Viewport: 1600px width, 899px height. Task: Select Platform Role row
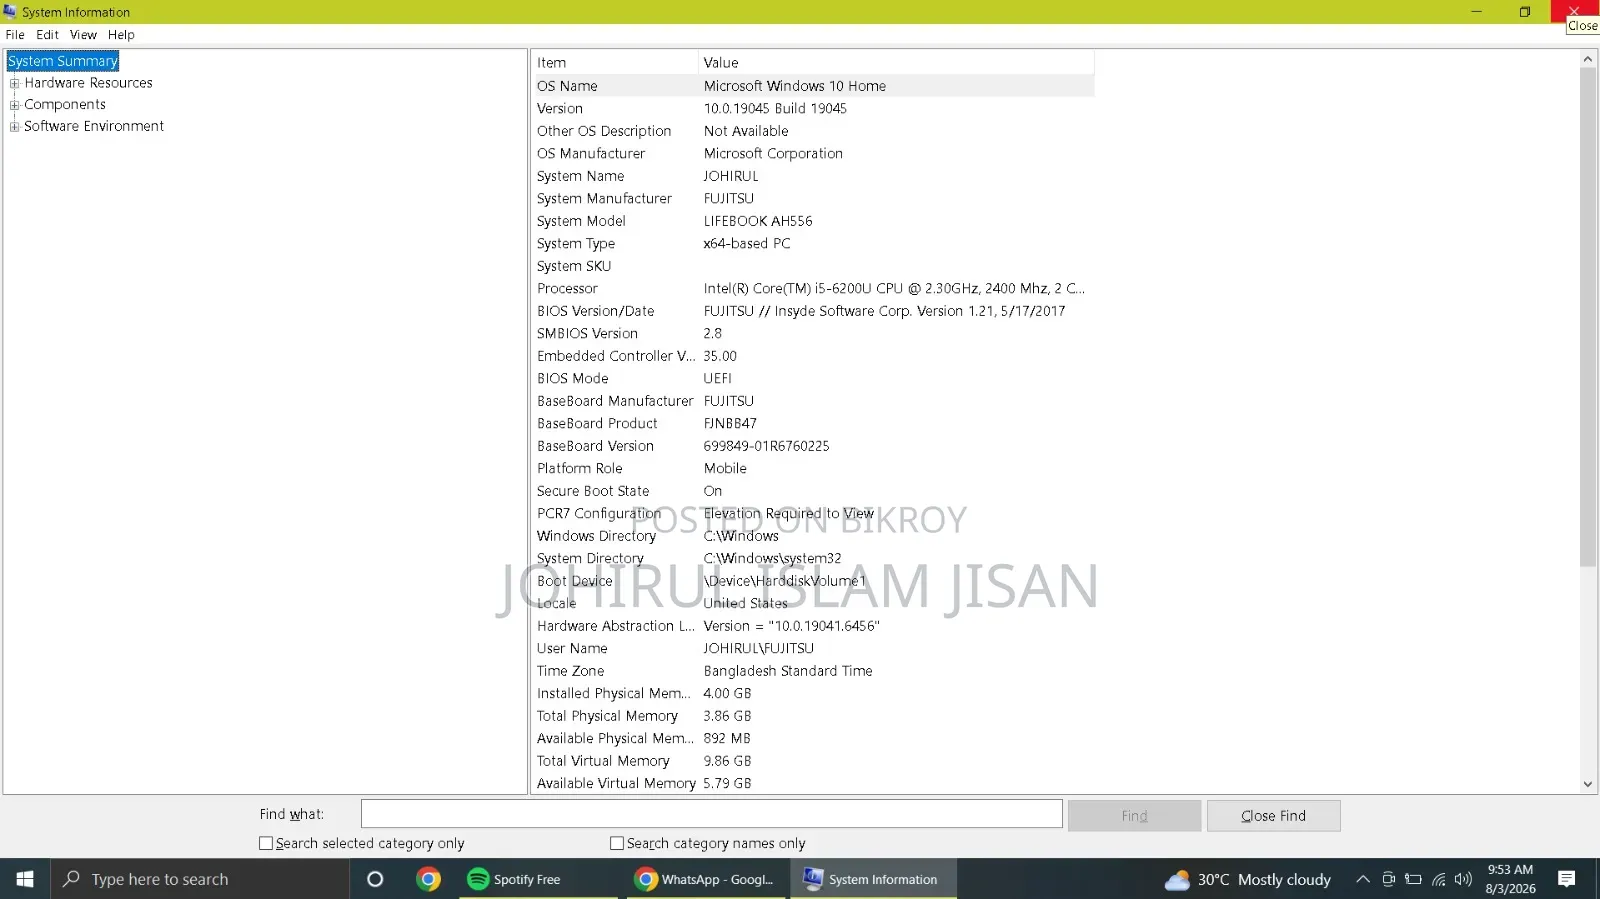(813, 468)
